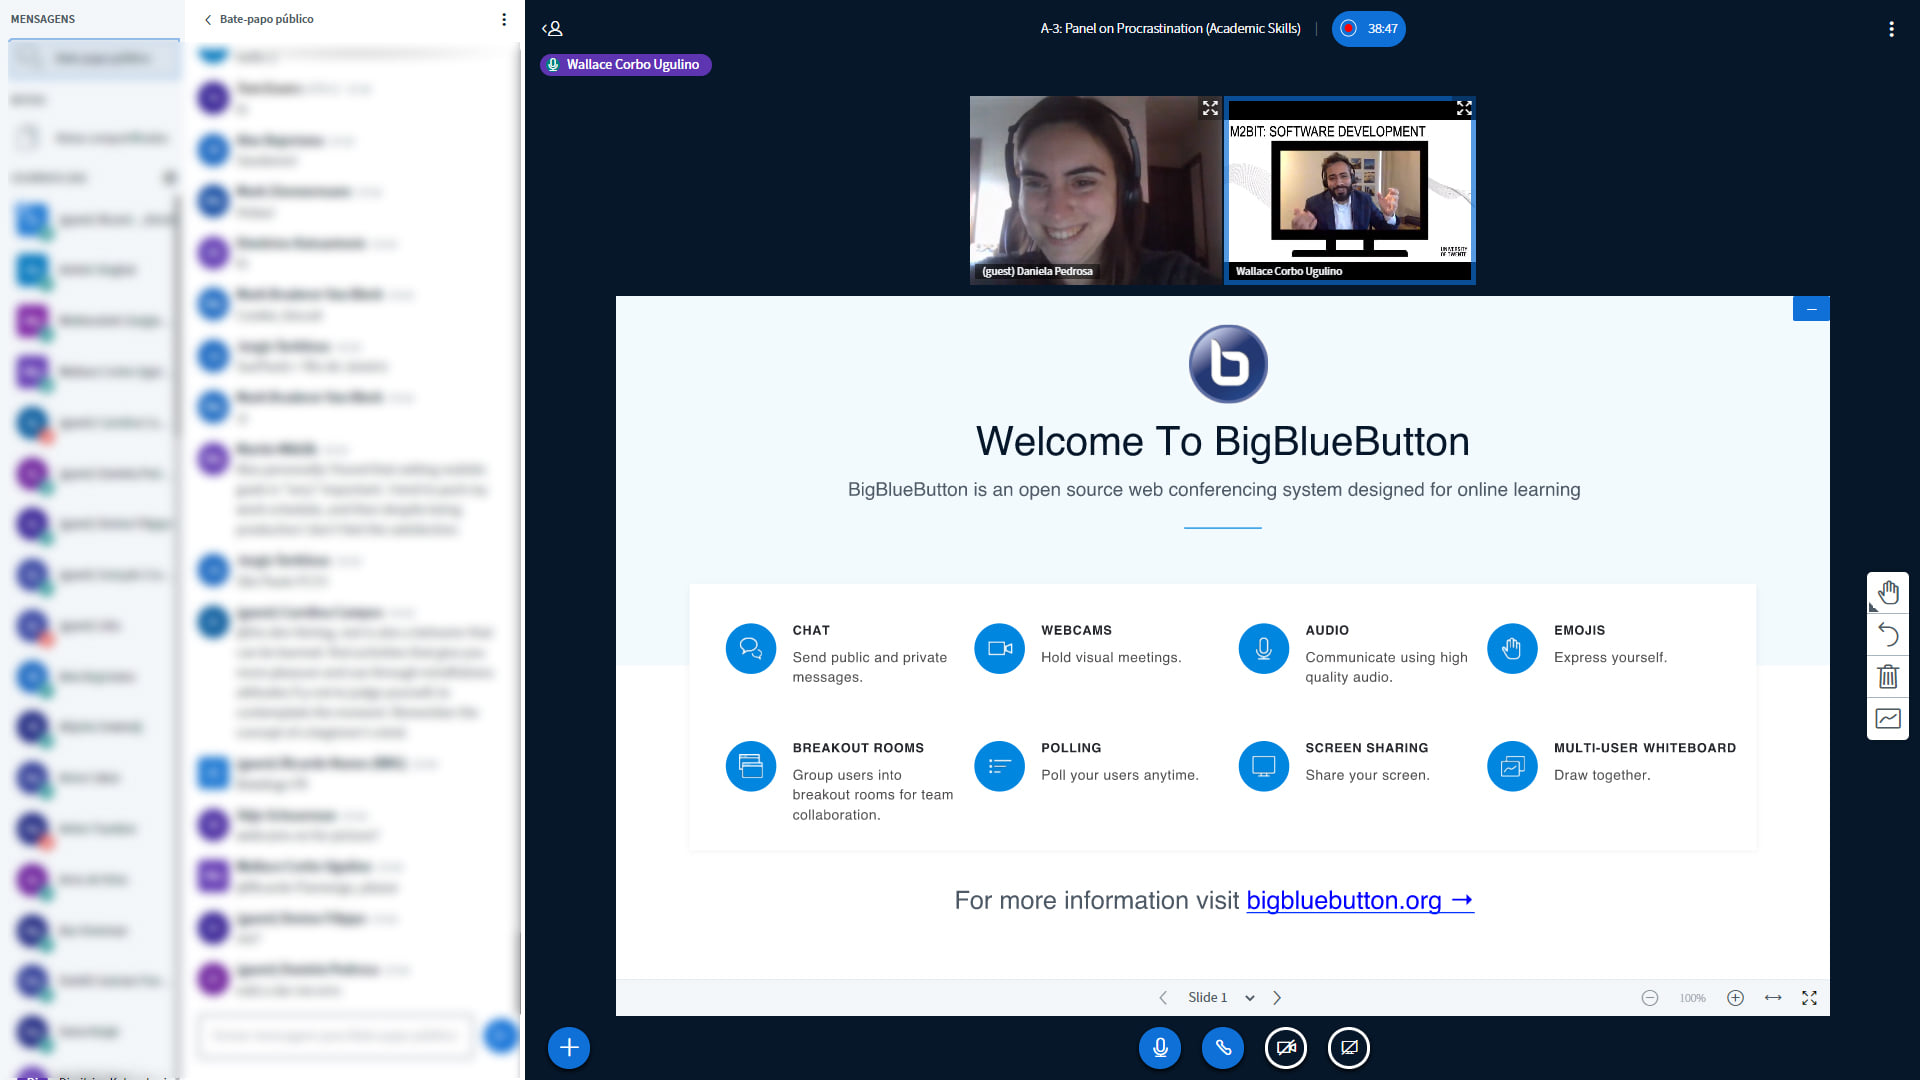Open the bigbluebutton.org link
This screenshot has height=1080, width=1920.
point(1360,901)
